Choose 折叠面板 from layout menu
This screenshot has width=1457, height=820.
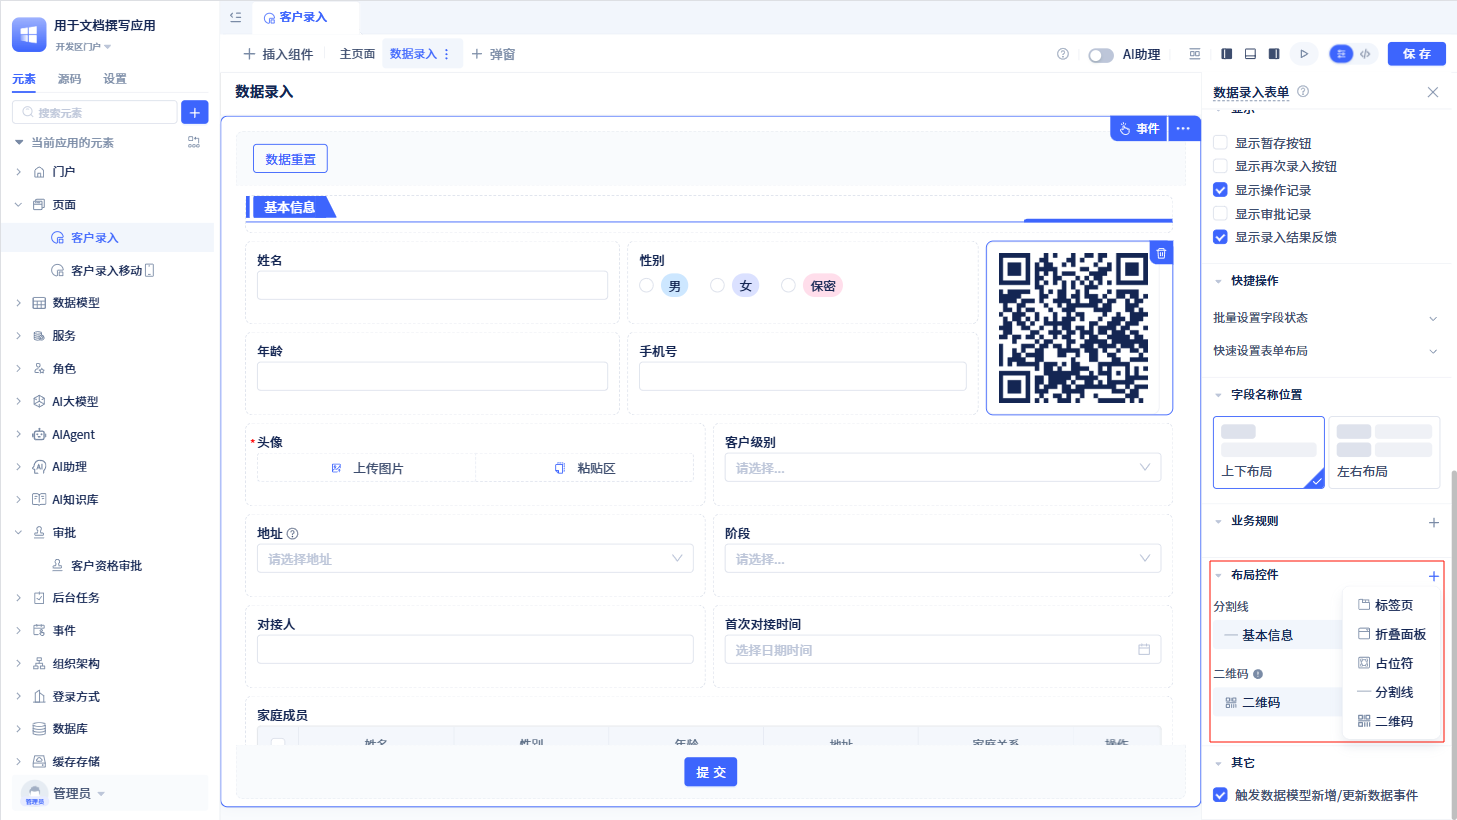pyautogui.click(x=1392, y=634)
